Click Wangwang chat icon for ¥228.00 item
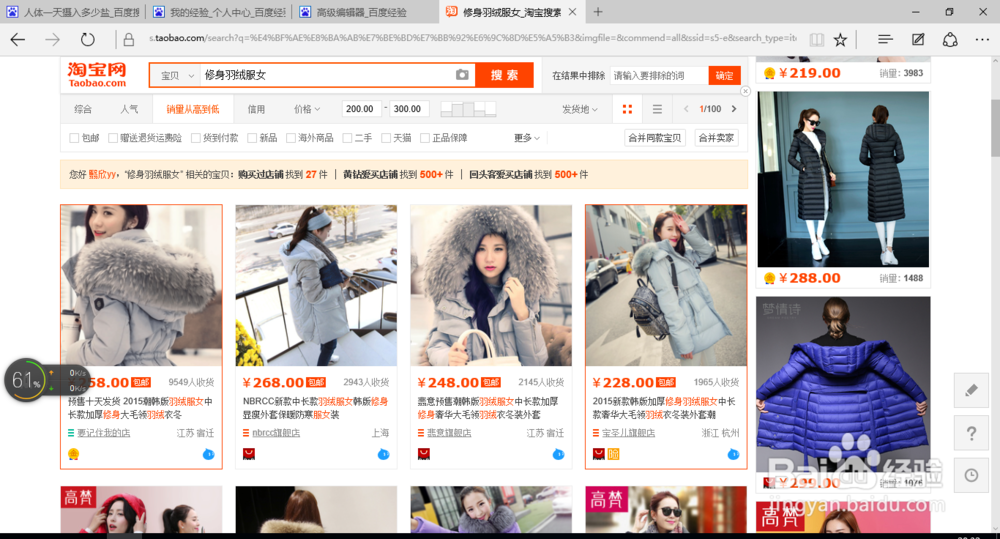Image resolution: width=1000 pixels, height=539 pixels. [733, 454]
